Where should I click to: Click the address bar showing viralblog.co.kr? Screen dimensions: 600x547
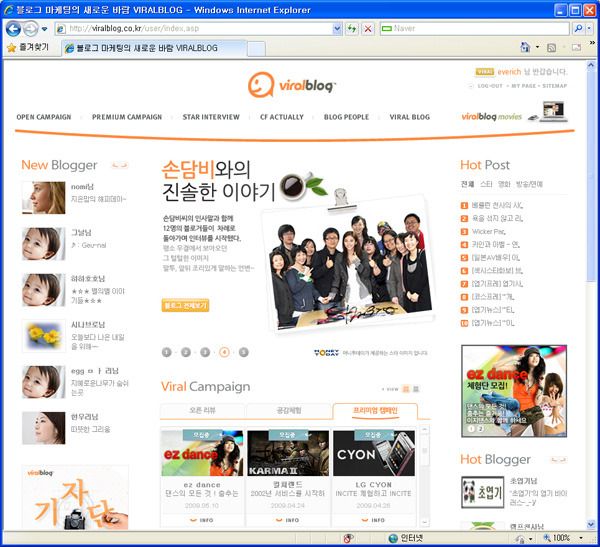(x=193, y=28)
